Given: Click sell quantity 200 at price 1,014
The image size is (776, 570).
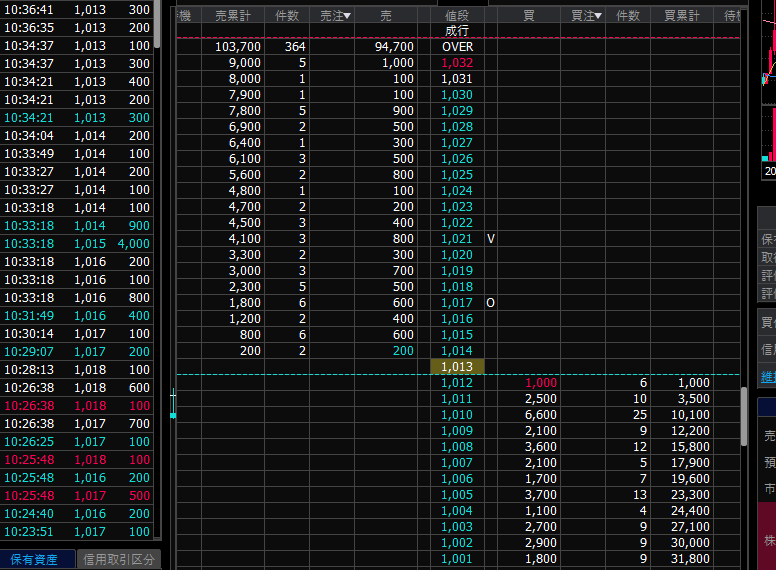Looking at the screenshot, I should 403,351.
